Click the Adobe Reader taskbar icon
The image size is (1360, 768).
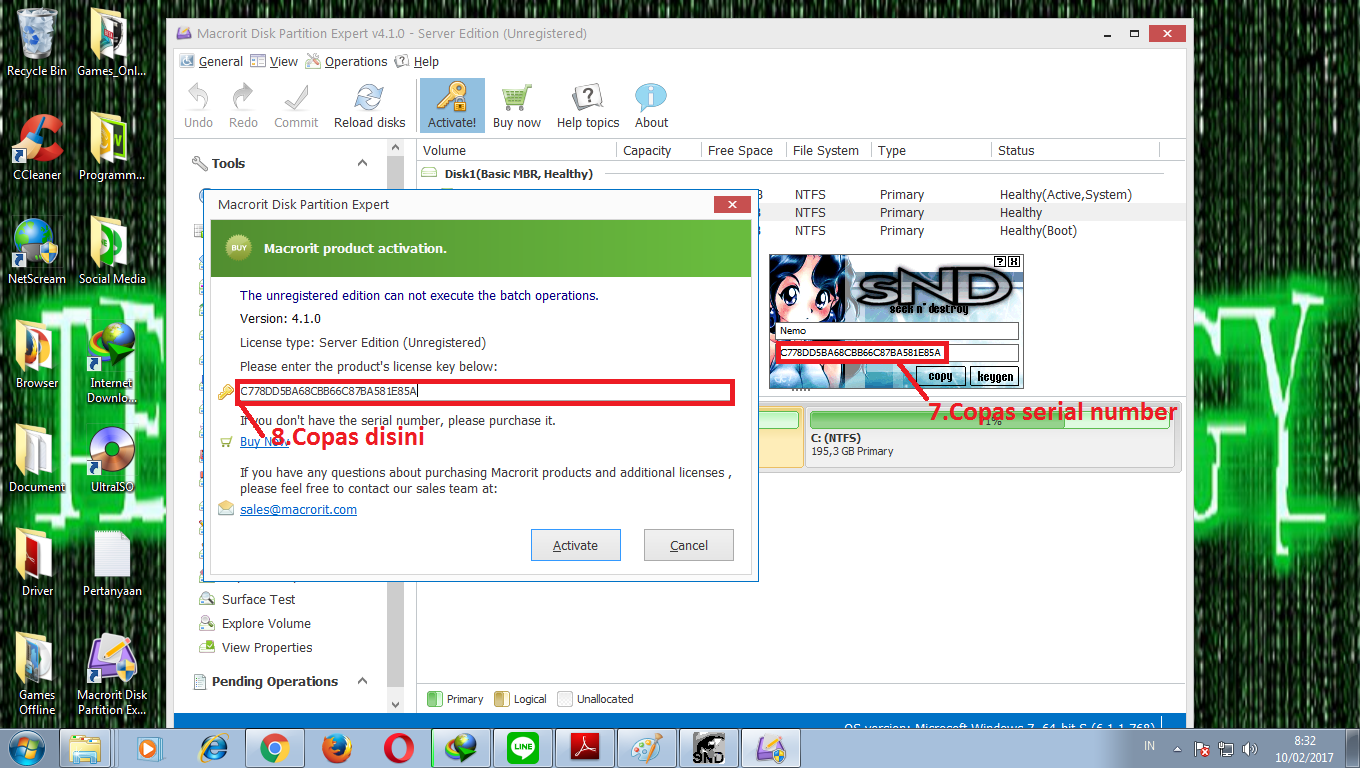click(x=585, y=748)
